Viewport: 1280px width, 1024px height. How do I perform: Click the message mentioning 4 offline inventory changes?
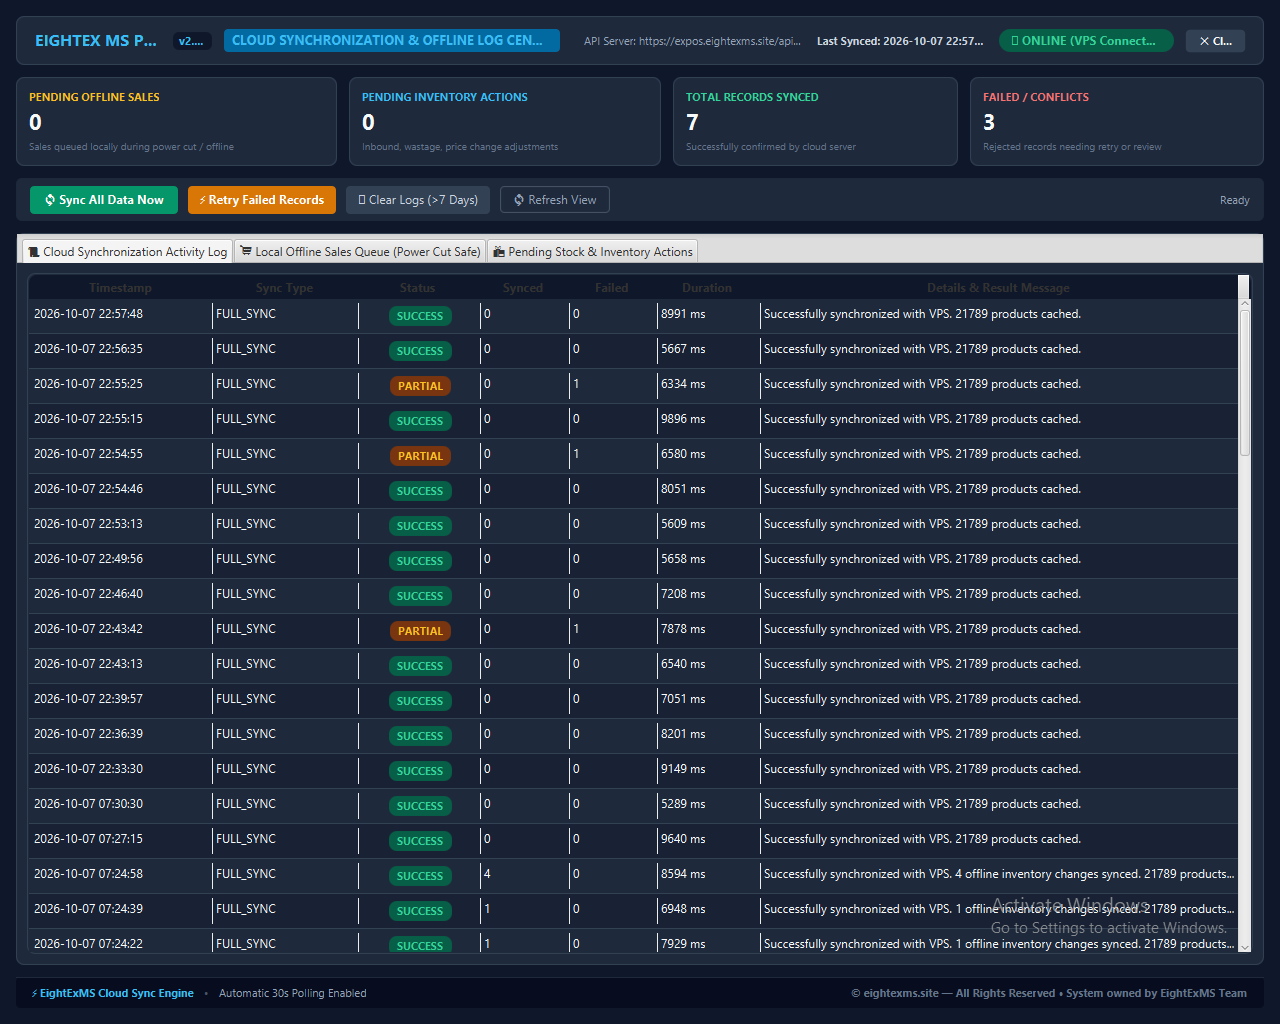[x=998, y=874]
